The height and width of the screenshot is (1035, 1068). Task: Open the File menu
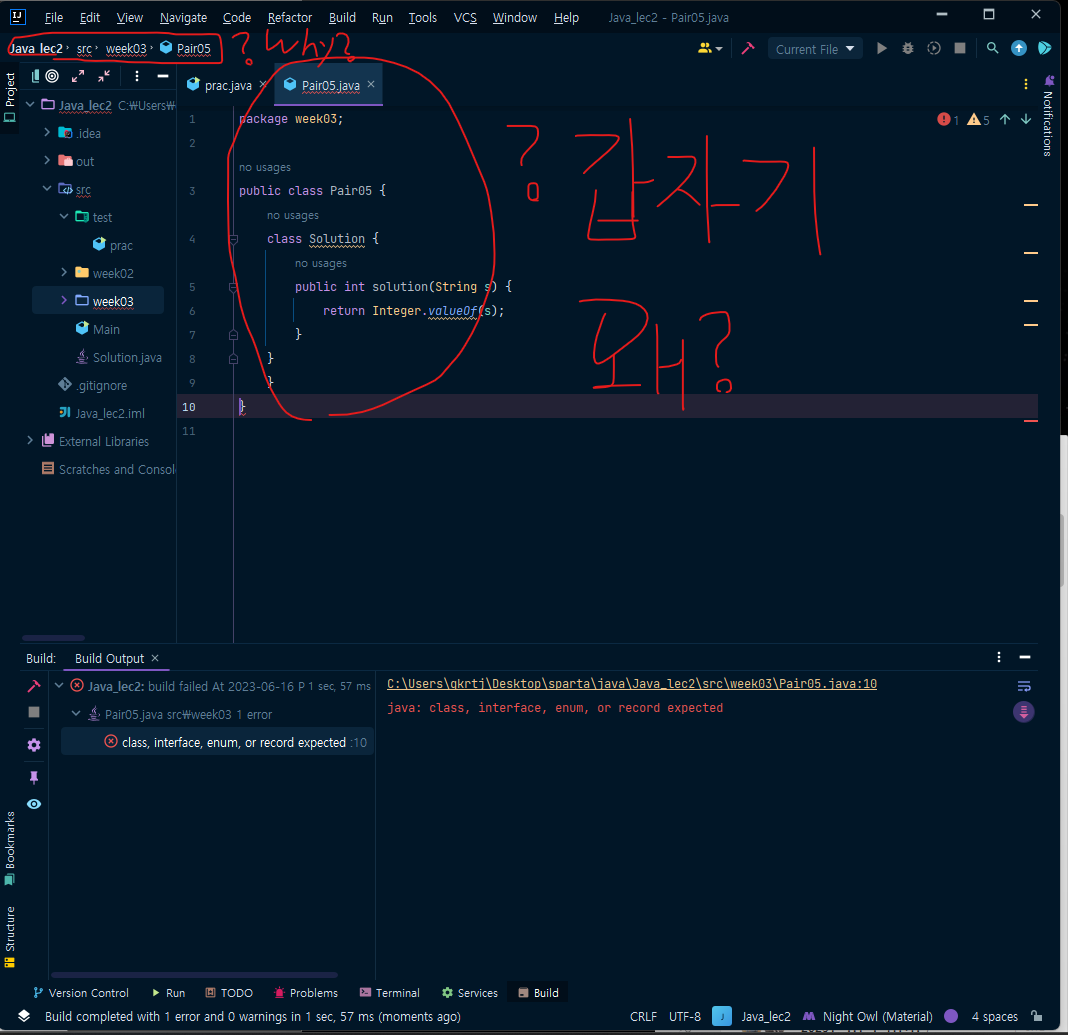(x=53, y=18)
